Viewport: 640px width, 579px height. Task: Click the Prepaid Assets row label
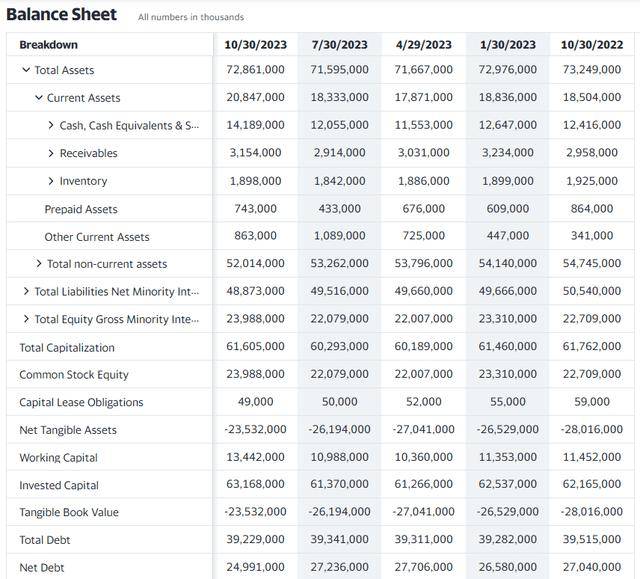coord(81,209)
